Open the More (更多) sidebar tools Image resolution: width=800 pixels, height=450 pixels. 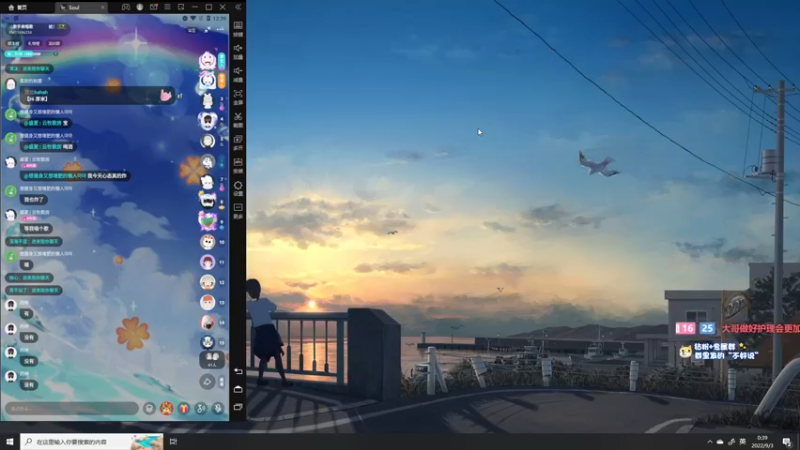point(238,210)
